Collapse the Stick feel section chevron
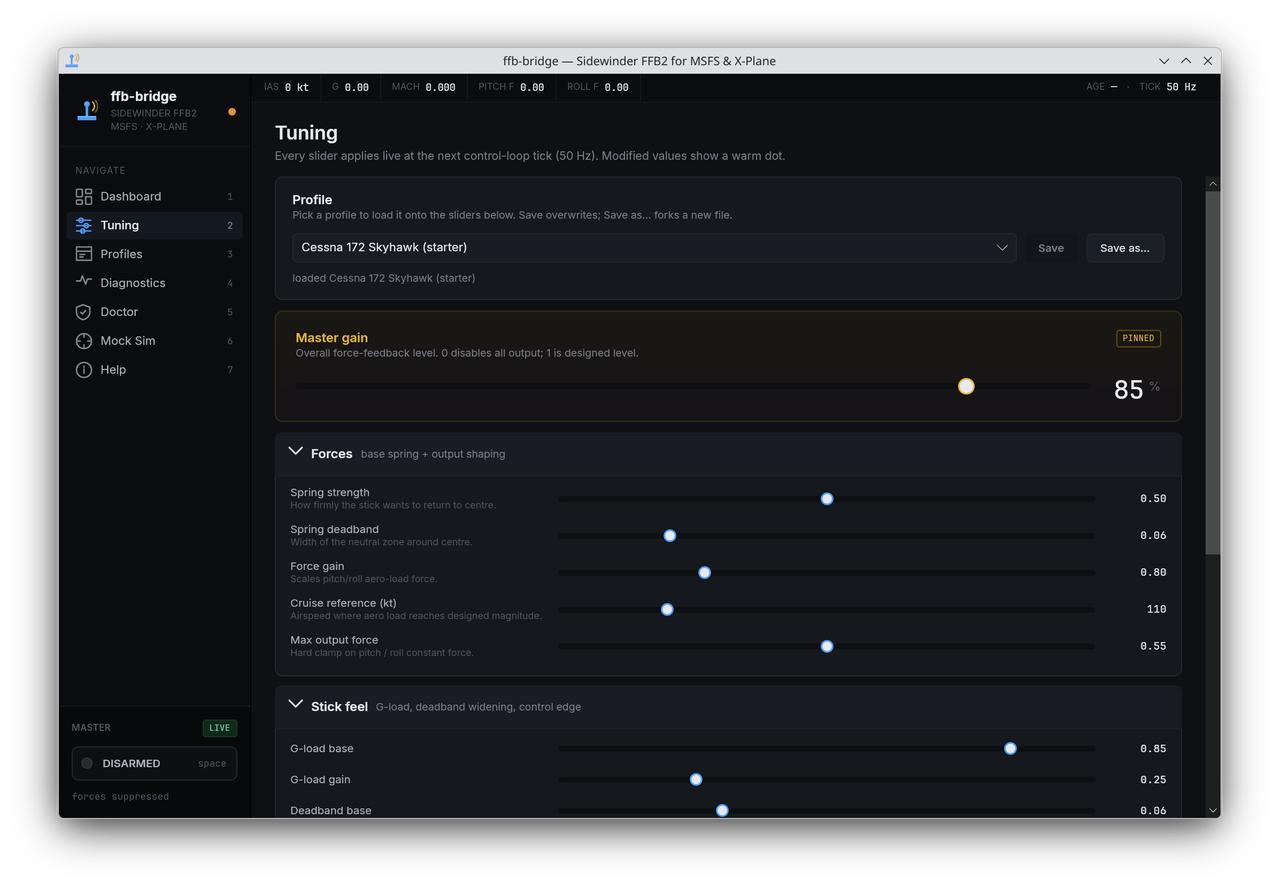The height and width of the screenshot is (888, 1280). (296, 705)
